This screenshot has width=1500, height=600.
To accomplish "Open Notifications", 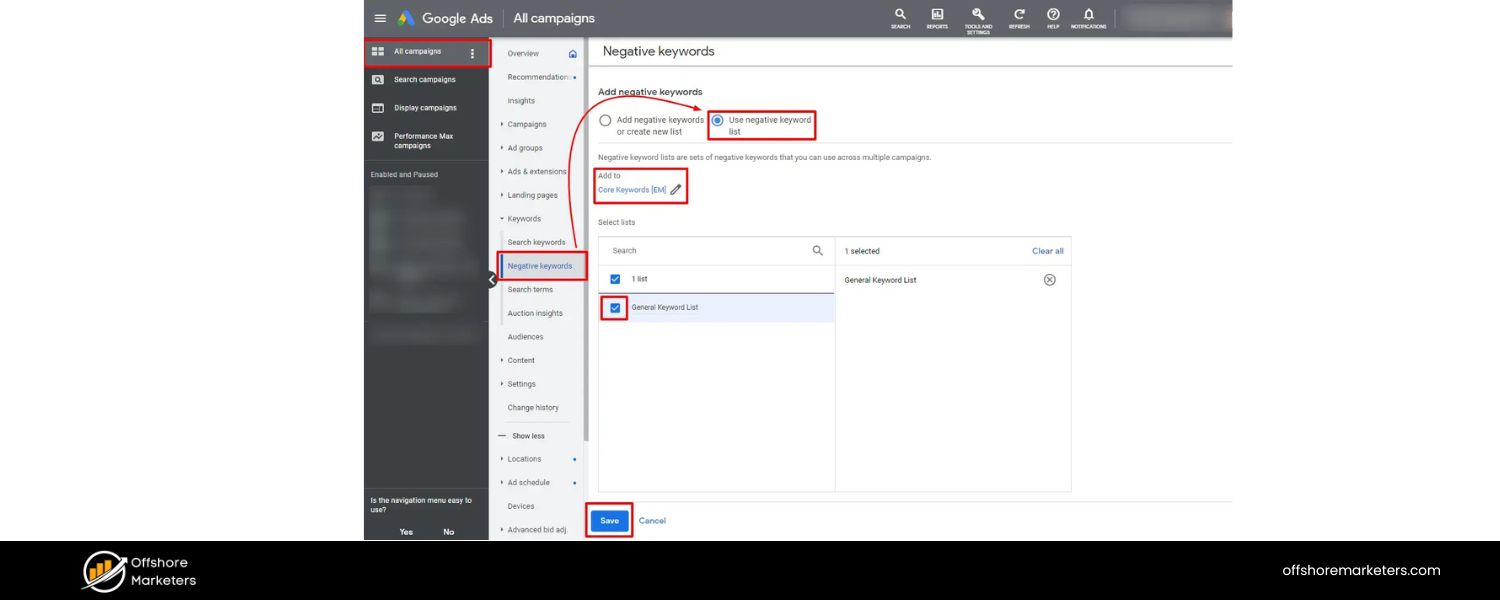I will coord(1088,16).
